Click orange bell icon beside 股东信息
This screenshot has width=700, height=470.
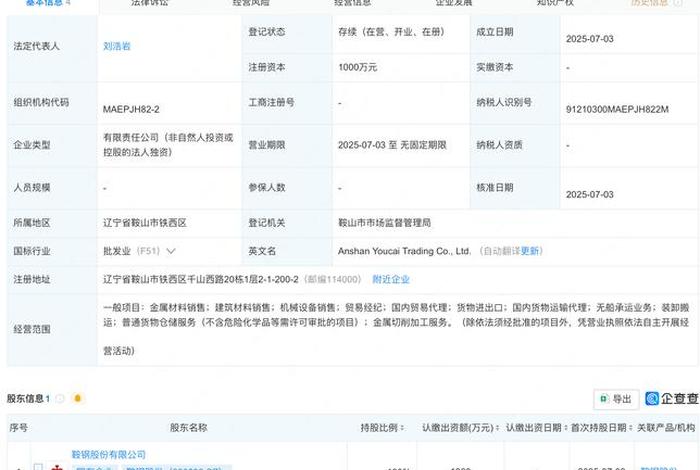(x=78, y=398)
